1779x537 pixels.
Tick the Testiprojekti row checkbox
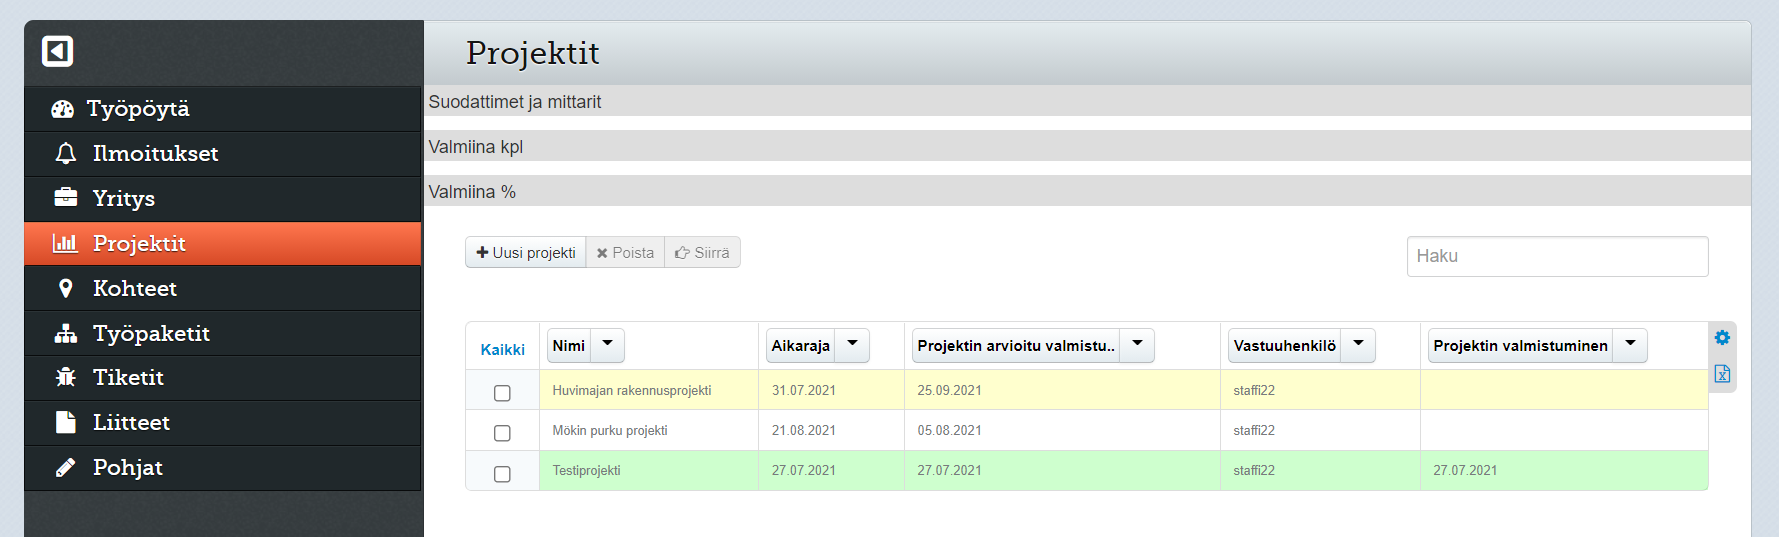click(502, 474)
